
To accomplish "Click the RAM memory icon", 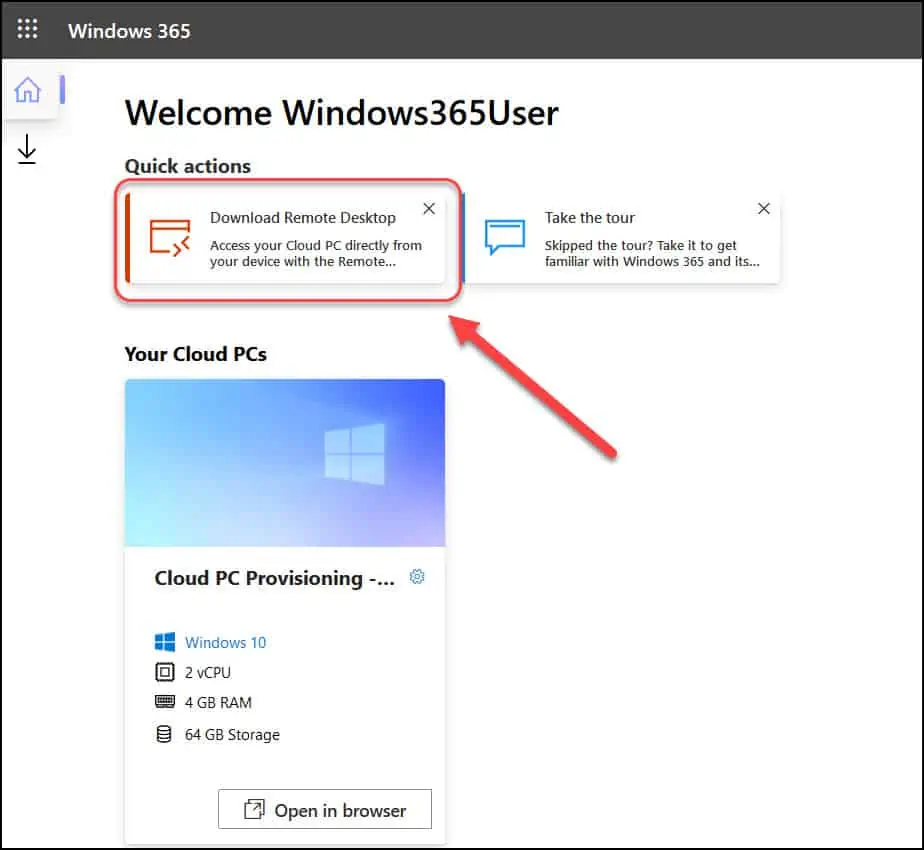I will point(164,701).
